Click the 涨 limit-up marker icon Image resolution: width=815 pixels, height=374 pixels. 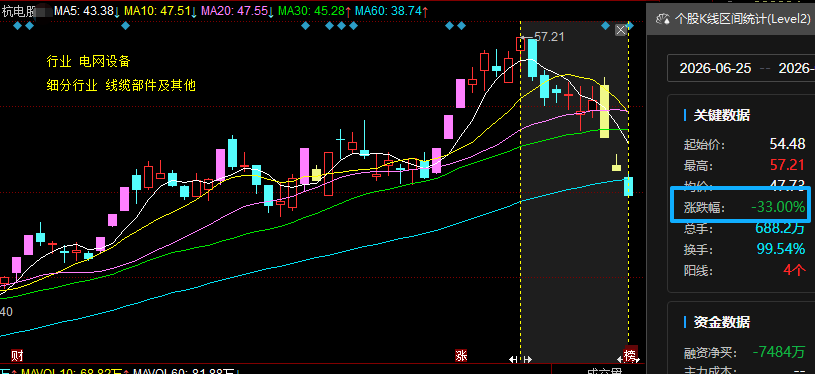[461, 355]
